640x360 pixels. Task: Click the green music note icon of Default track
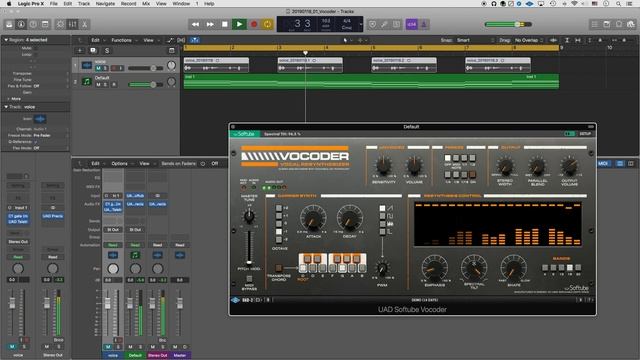point(87,82)
